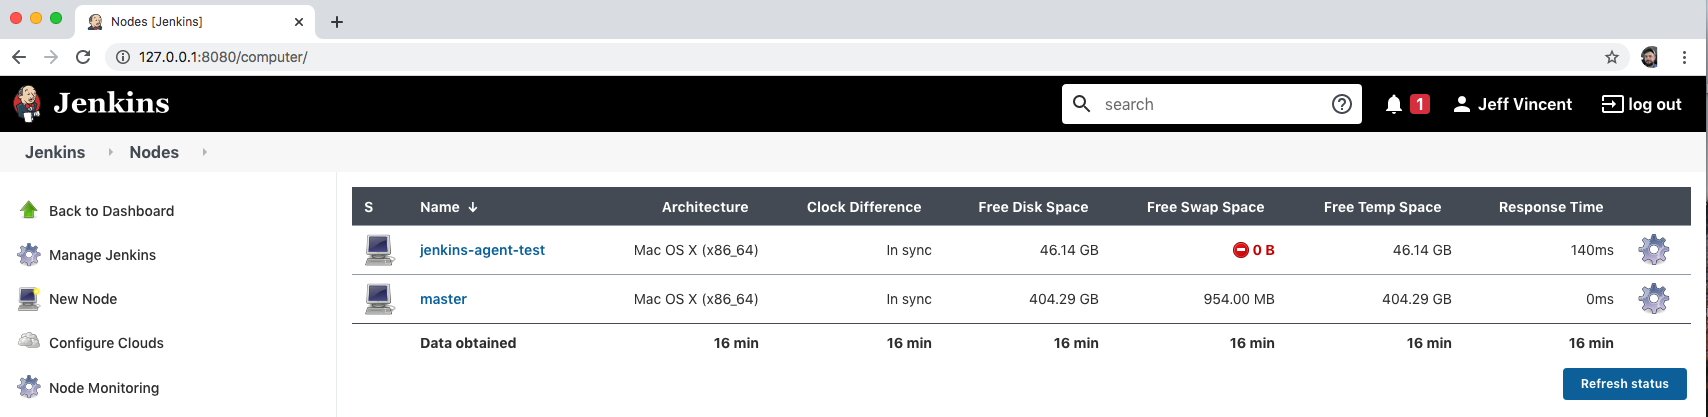Open configure gear for jenkins-agent-test
1708x417 pixels.
(1654, 250)
